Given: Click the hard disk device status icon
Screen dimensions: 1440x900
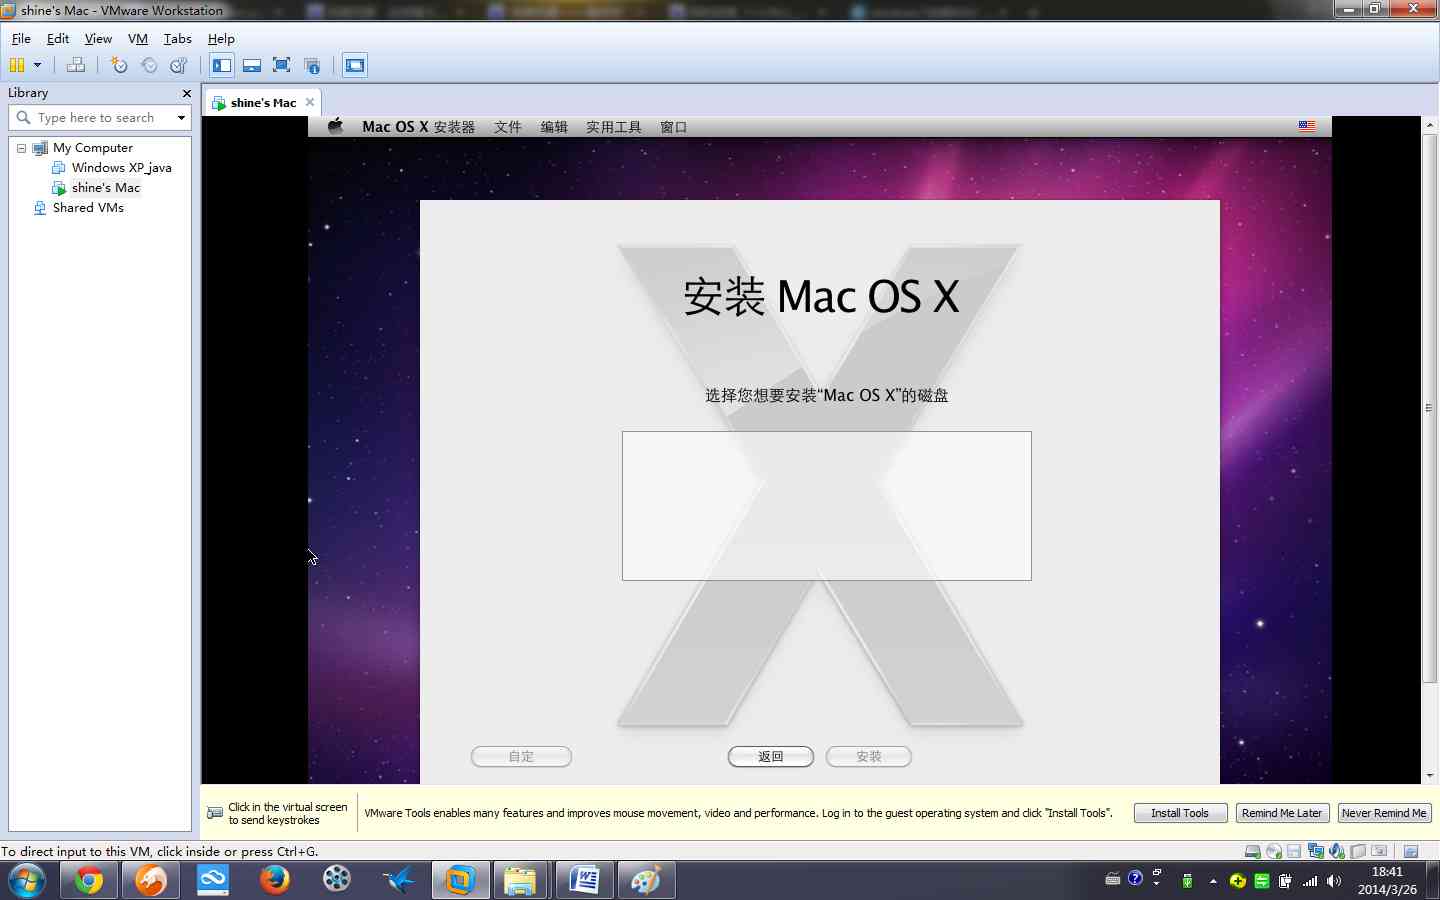Looking at the screenshot, I should coord(1252,851).
